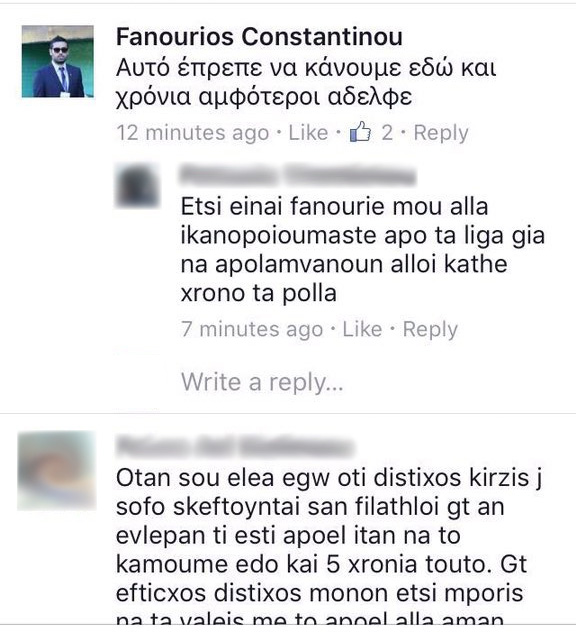Click the thumbs-up icon beside the like count
Screen dimensions: 576x632
coord(360,131)
